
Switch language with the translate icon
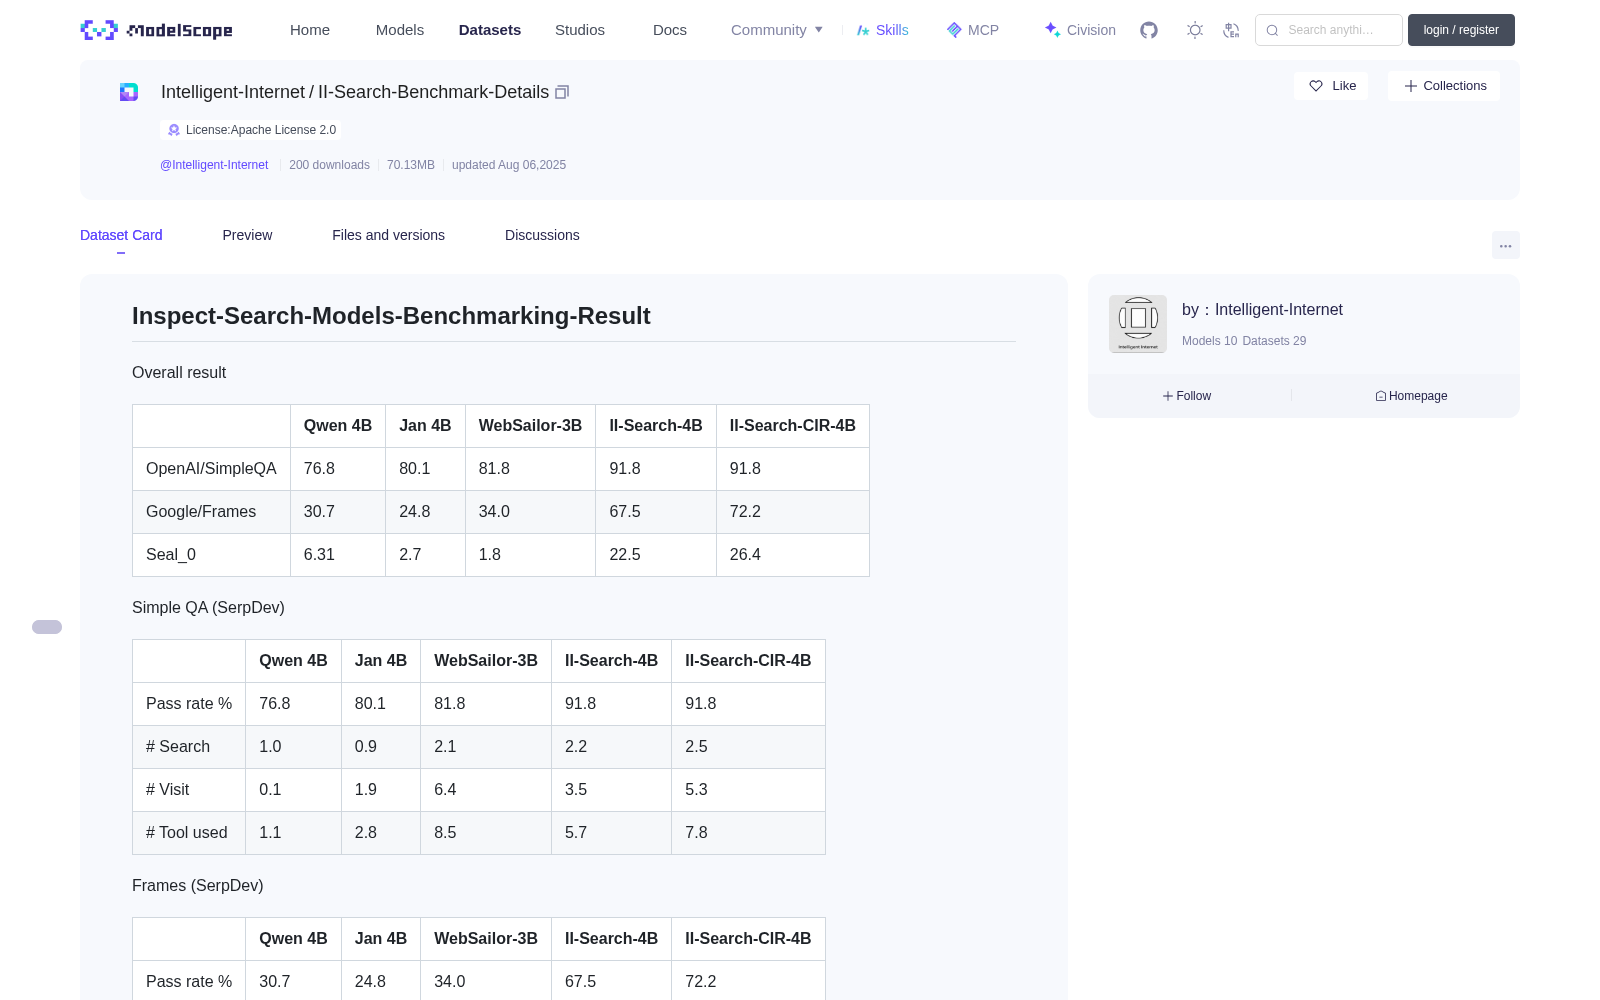[x=1231, y=30]
